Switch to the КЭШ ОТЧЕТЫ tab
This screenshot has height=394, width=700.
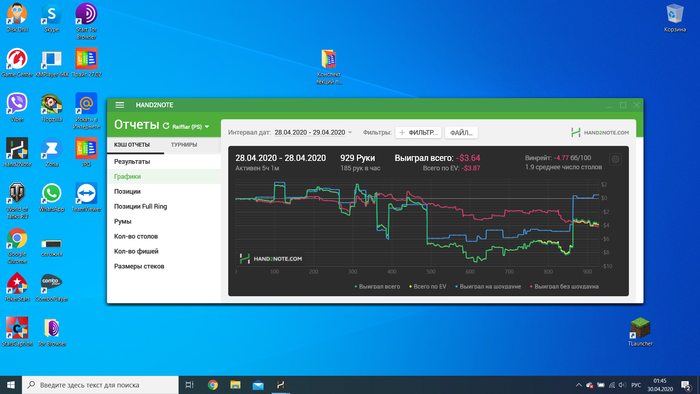(x=132, y=145)
